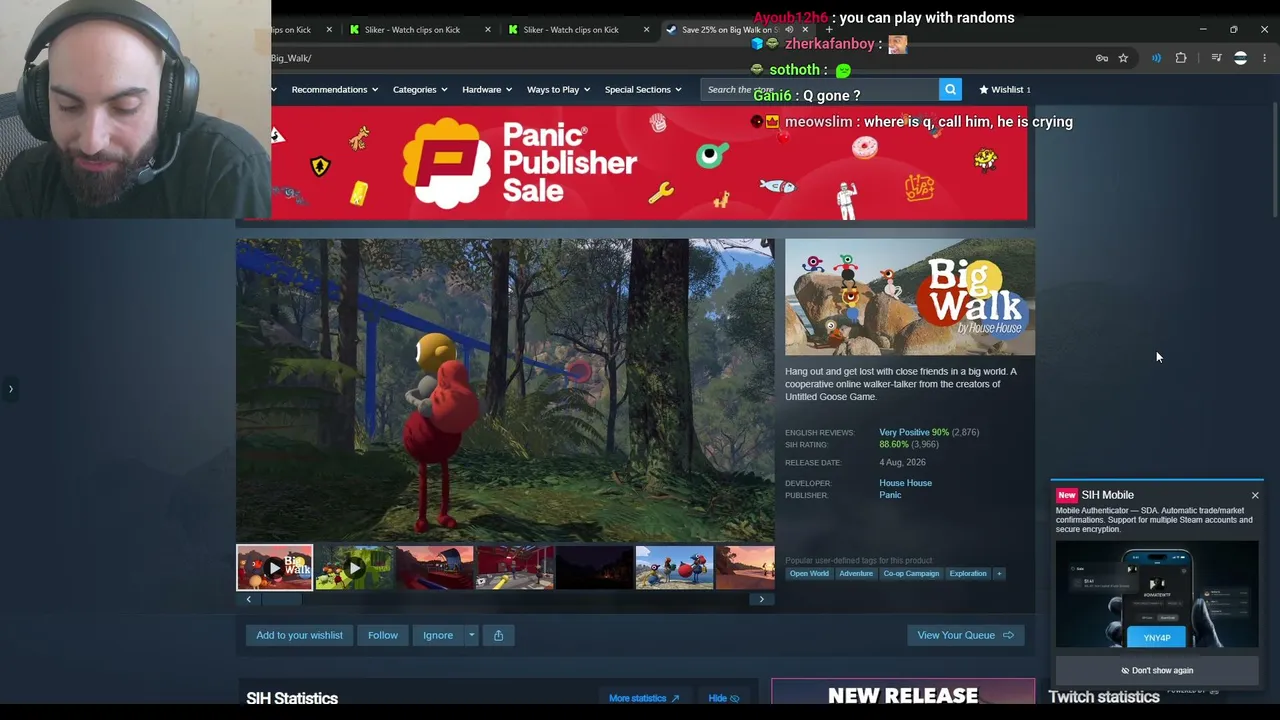Play the first Big Walk trailer thumbnail
1280x720 pixels.
(274, 568)
